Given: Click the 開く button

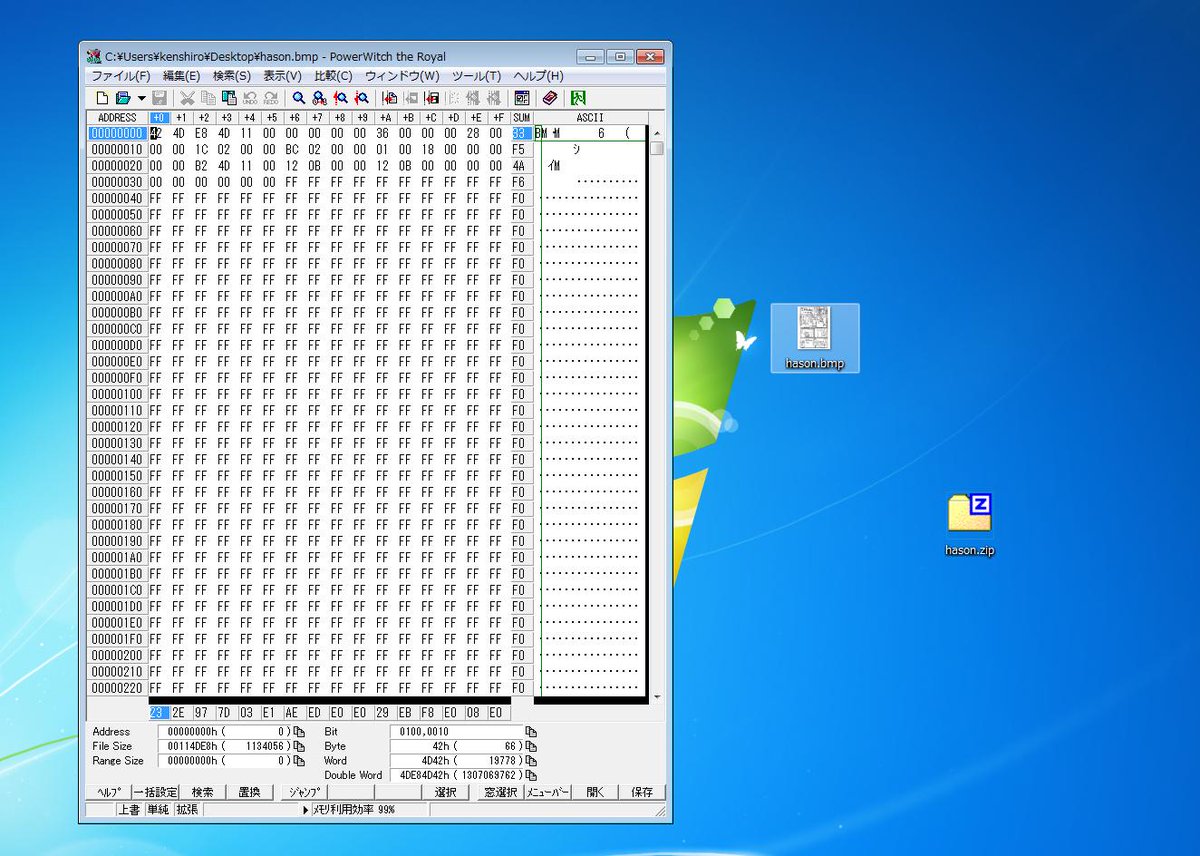Looking at the screenshot, I should [x=596, y=792].
